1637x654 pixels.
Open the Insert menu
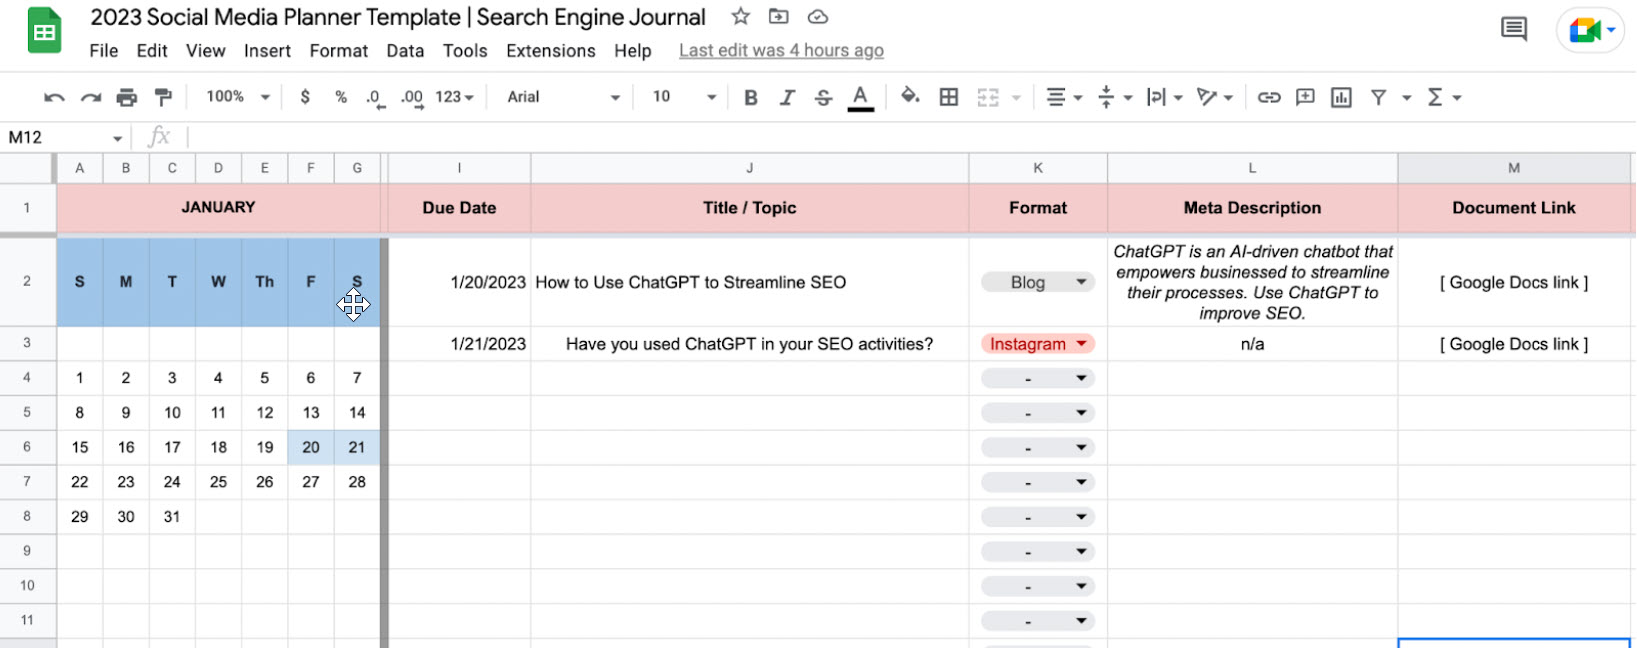point(267,51)
